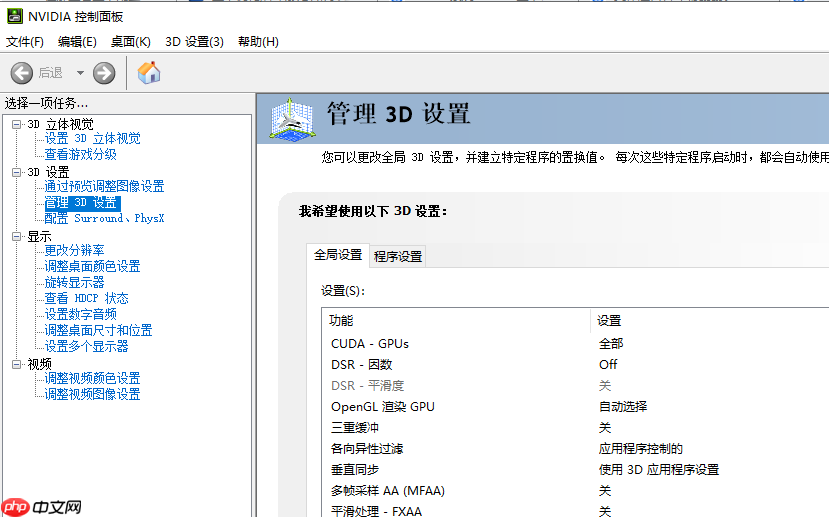
Task: Open 通过预览调整图像设置 link
Action: pos(104,186)
